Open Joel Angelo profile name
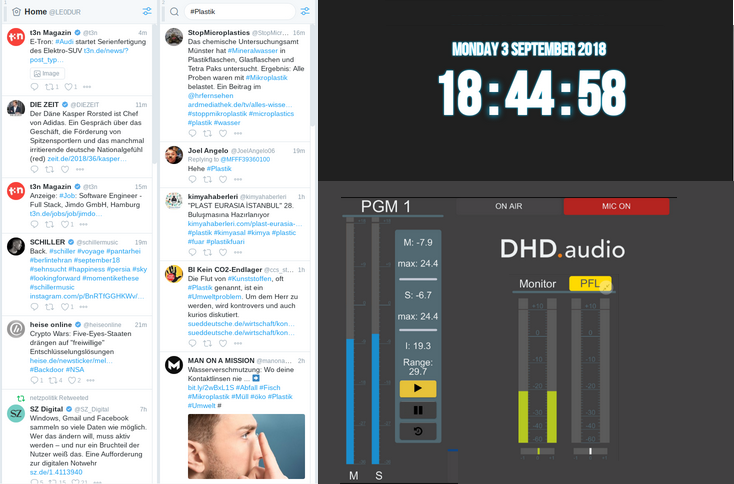The width and height of the screenshot is (734, 484). (208, 151)
